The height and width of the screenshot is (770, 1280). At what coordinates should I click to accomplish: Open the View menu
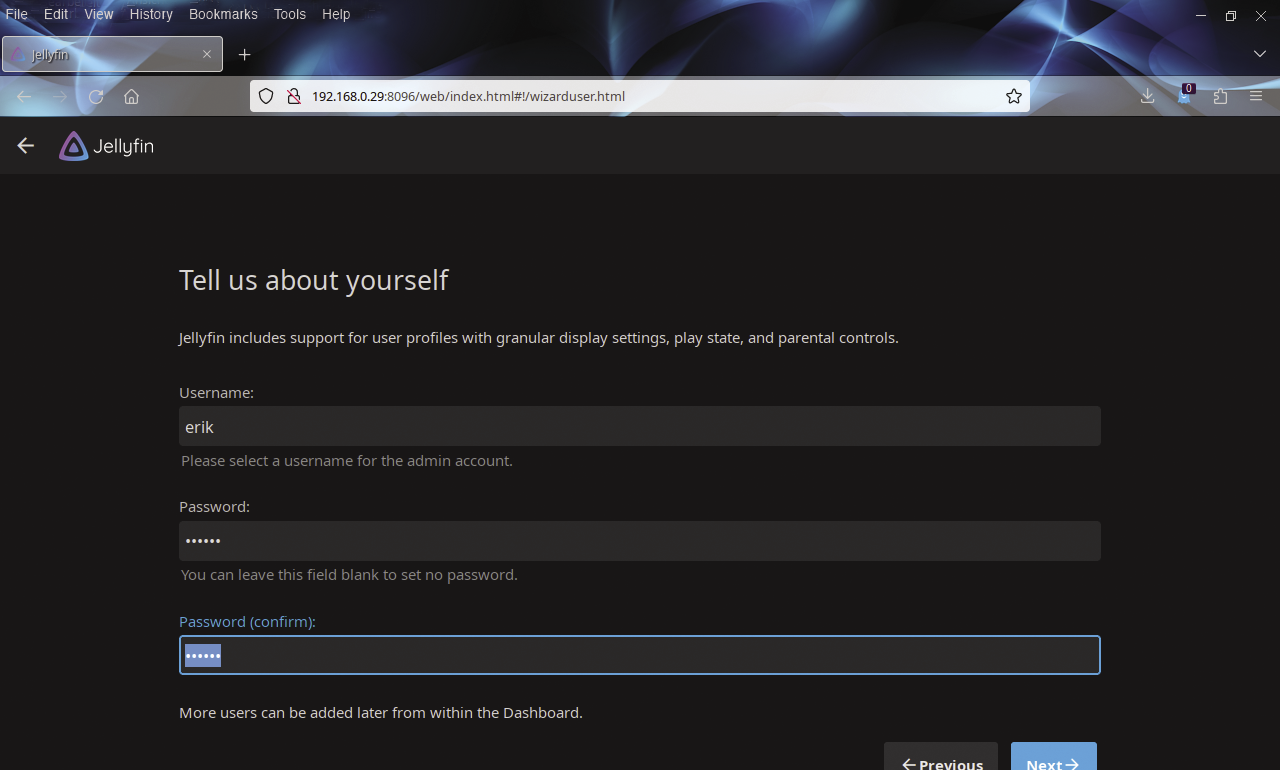pyautogui.click(x=99, y=14)
